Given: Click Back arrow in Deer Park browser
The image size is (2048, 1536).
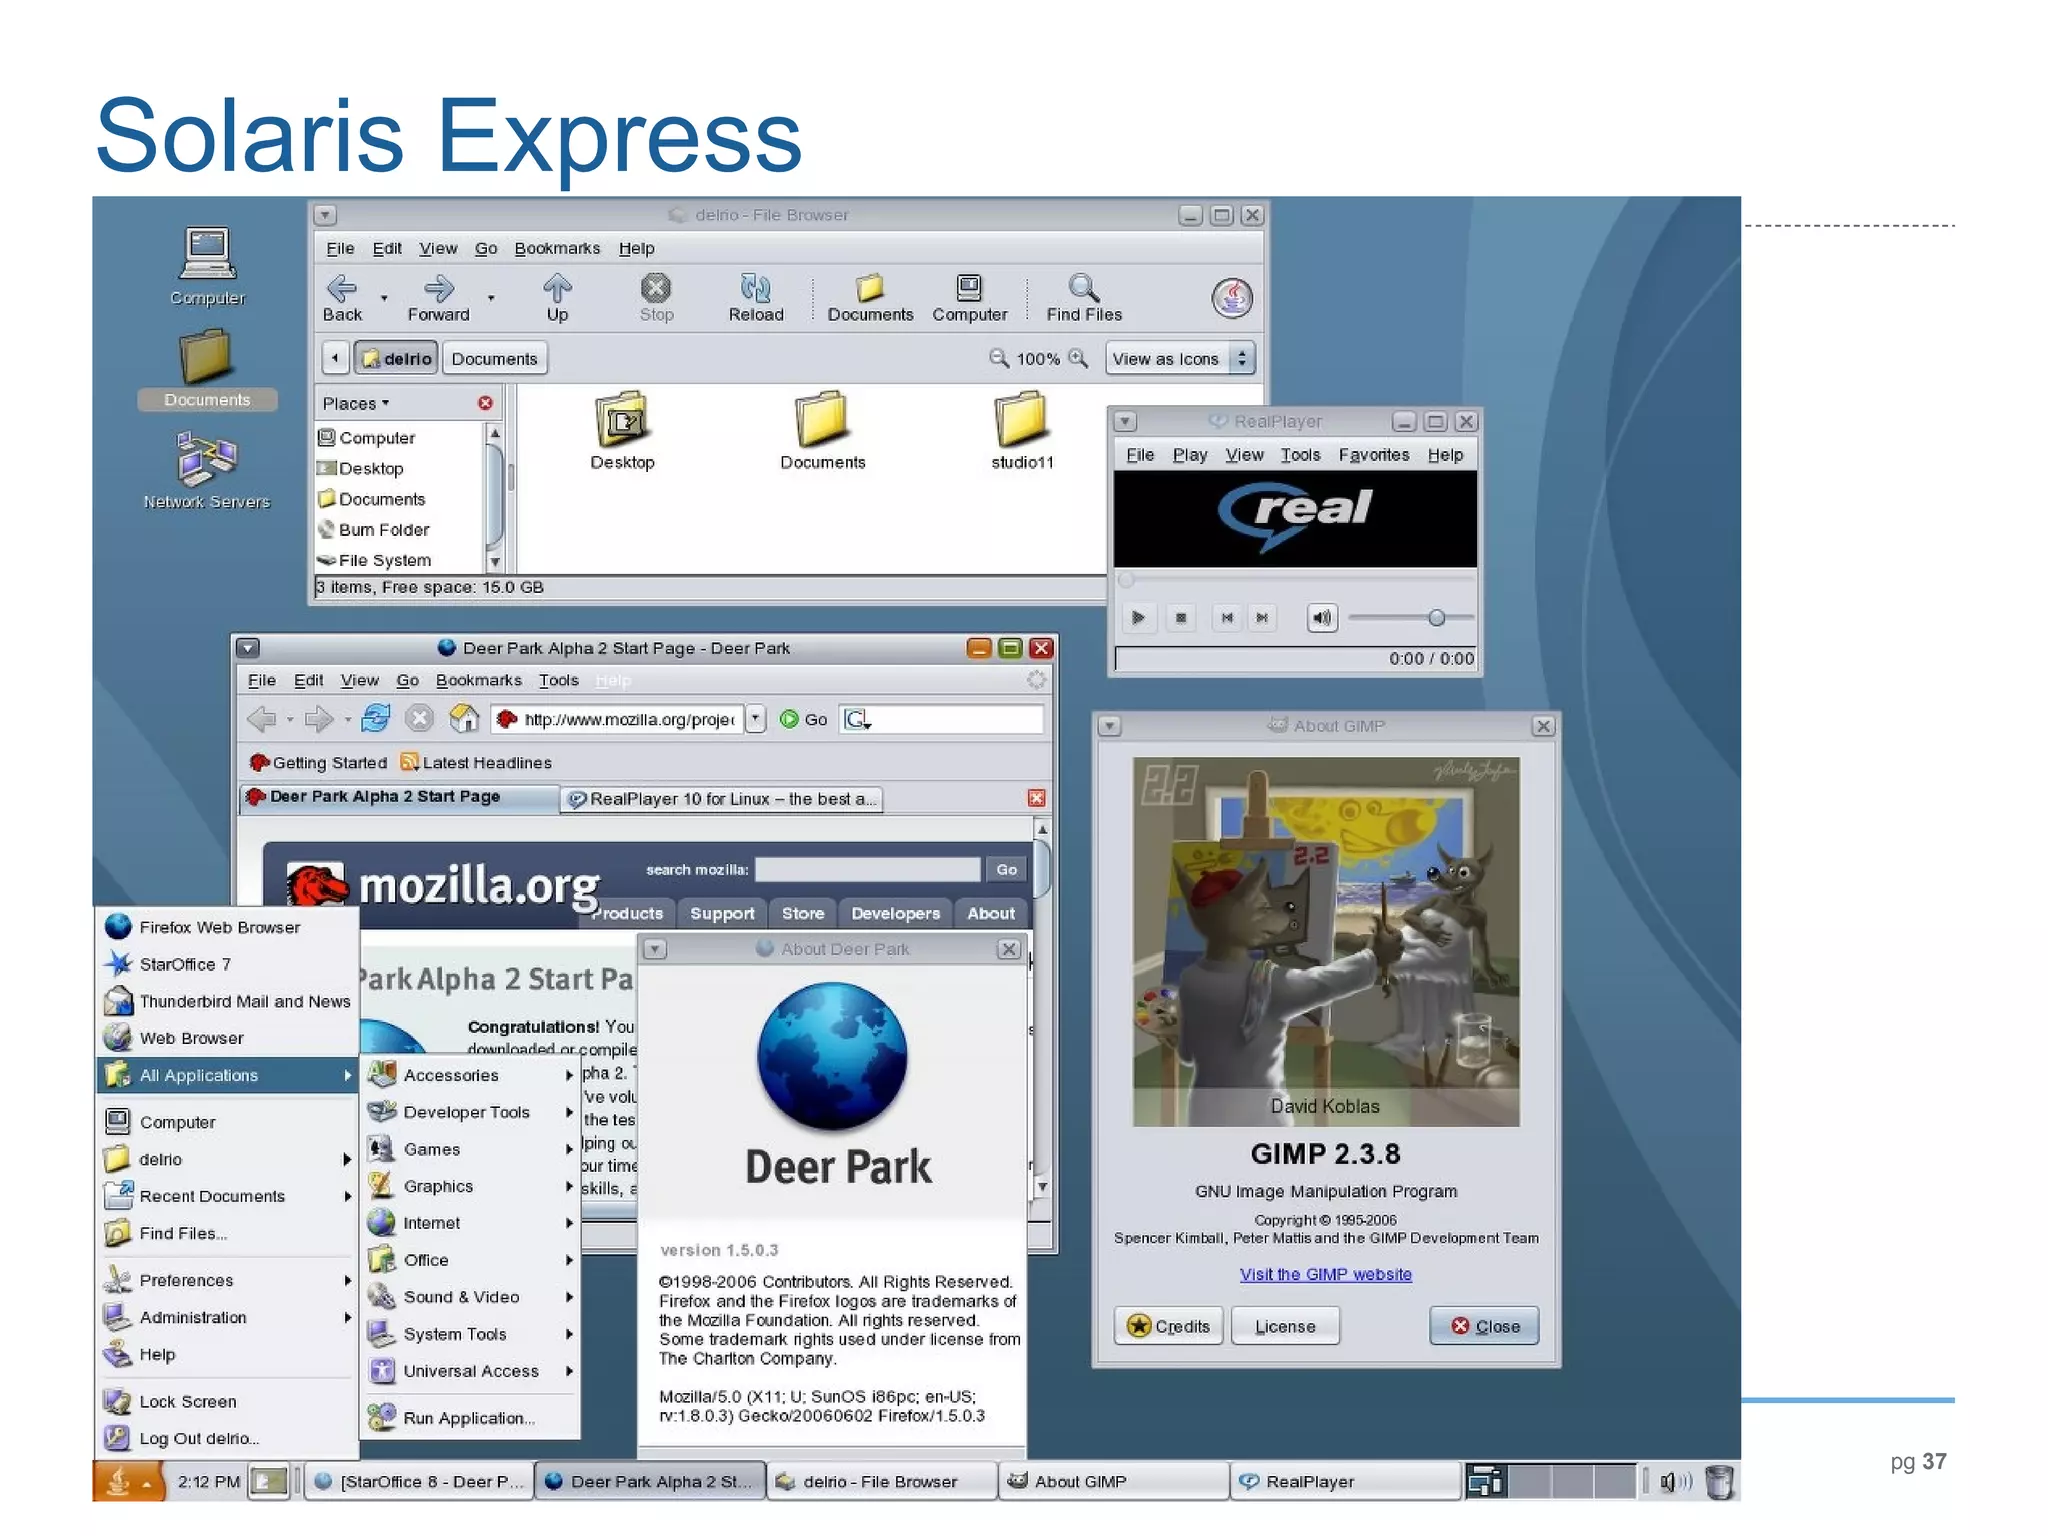Looking at the screenshot, I should click(262, 718).
